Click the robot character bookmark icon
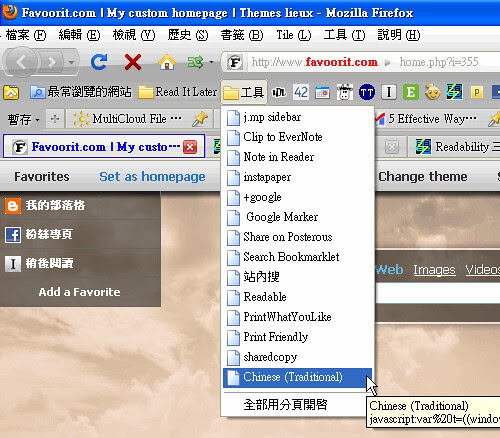The height and width of the screenshot is (438, 500). [x=345, y=92]
